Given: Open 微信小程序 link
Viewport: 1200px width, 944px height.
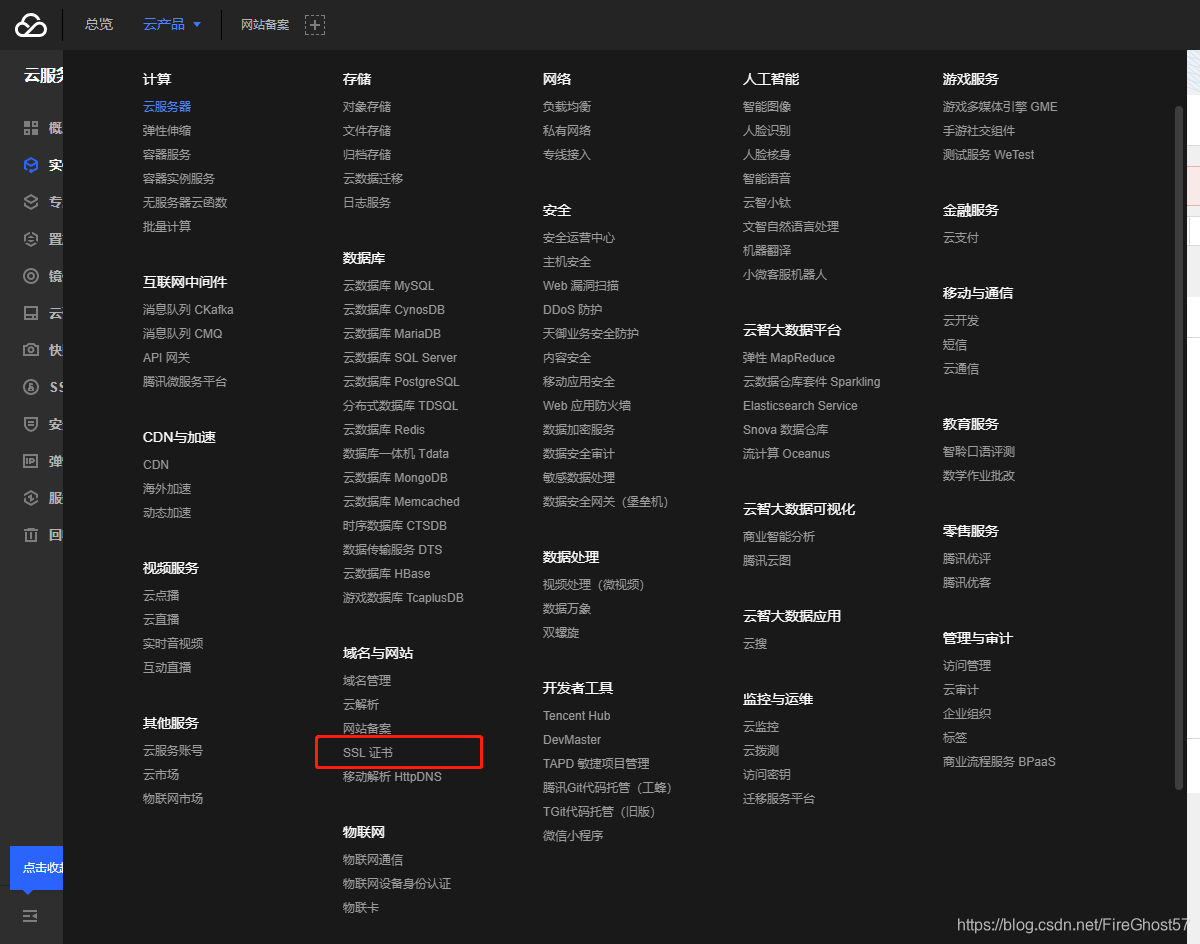Looking at the screenshot, I should pyautogui.click(x=573, y=835).
